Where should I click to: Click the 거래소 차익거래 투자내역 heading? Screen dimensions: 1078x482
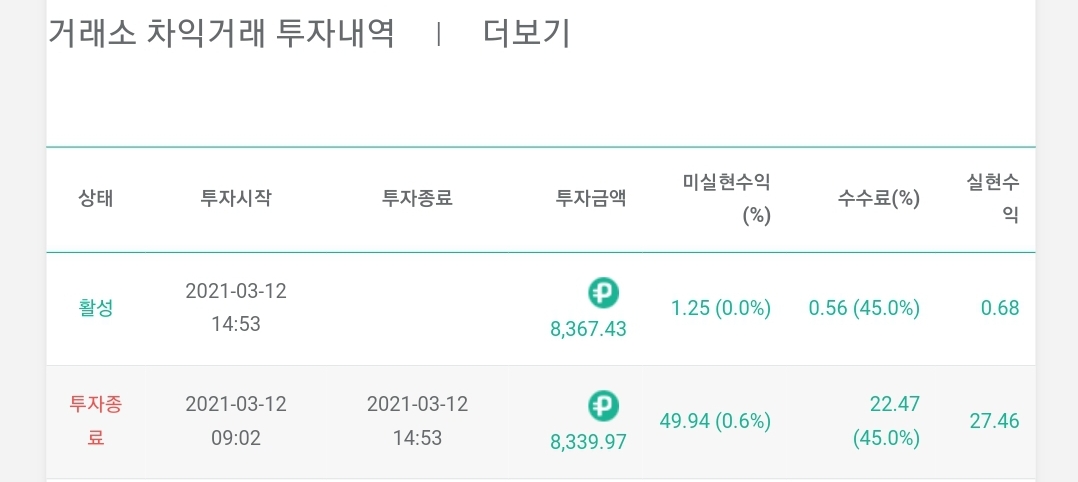221,34
